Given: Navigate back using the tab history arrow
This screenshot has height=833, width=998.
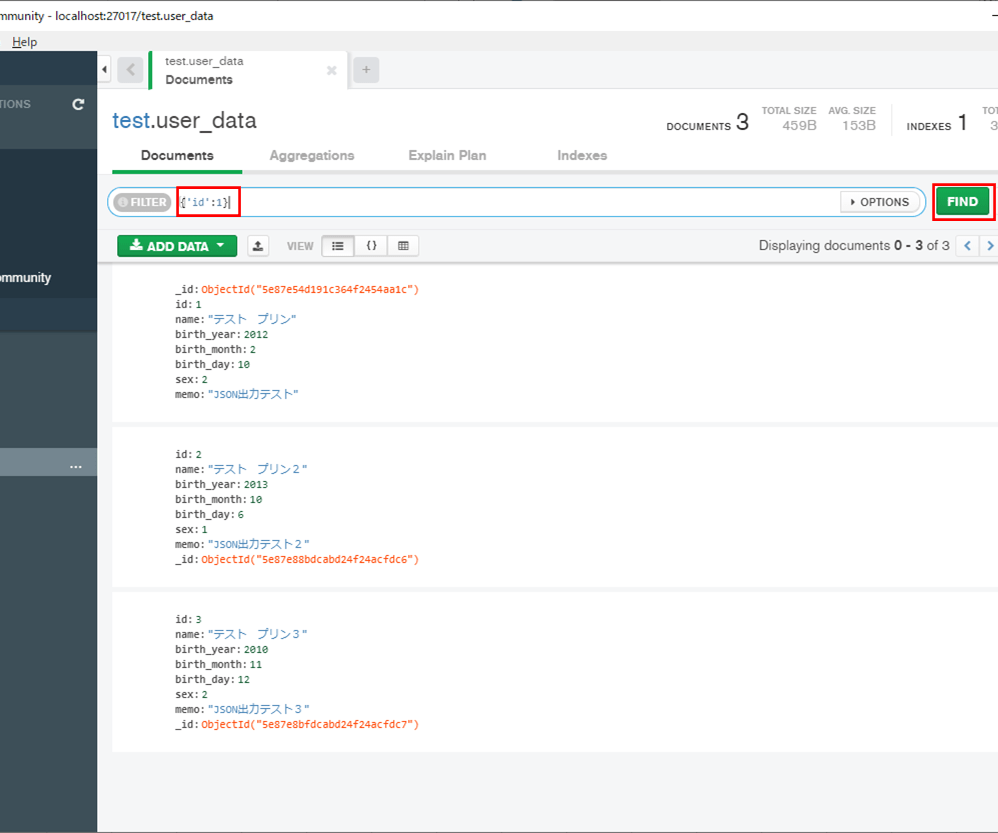Looking at the screenshot, I should 130,69.
